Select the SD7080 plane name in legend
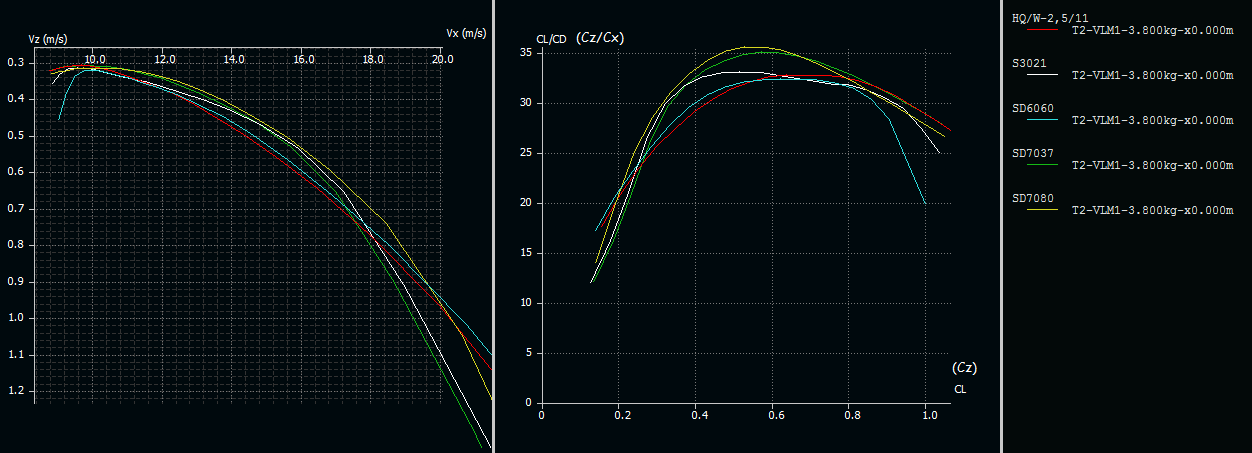The width and height of the screenshot is (1252, 453). [x=1032, y=198]
